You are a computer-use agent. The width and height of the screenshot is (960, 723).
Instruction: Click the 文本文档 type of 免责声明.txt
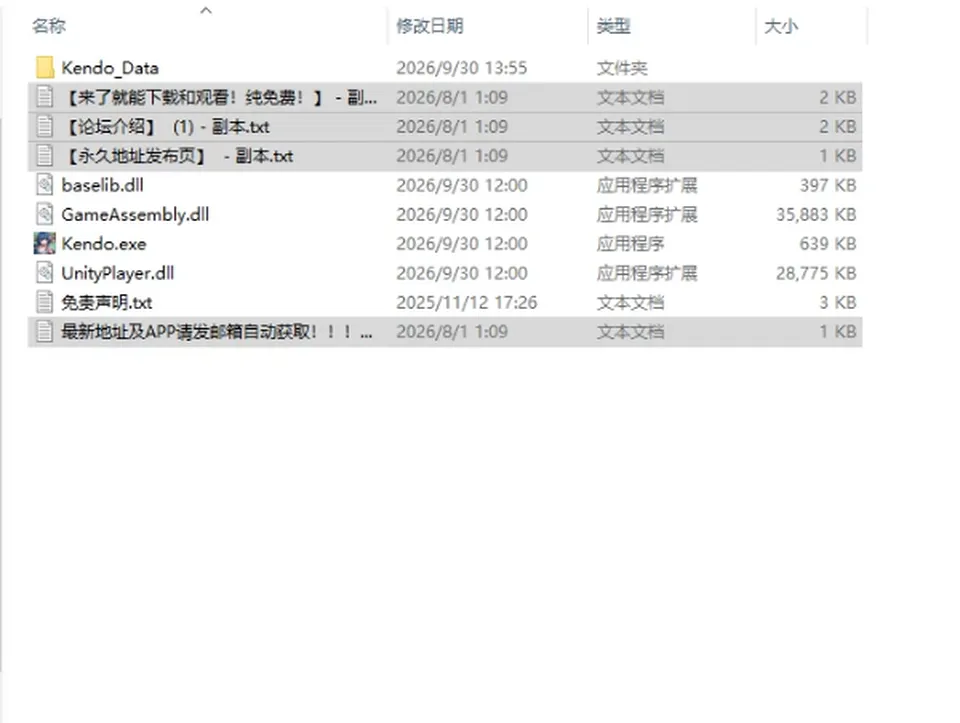click(x=631, y=302)
